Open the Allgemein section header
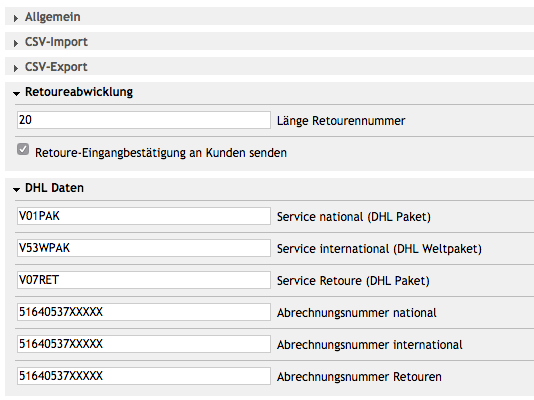The image size is (534, 400). [x=269, y=16]
